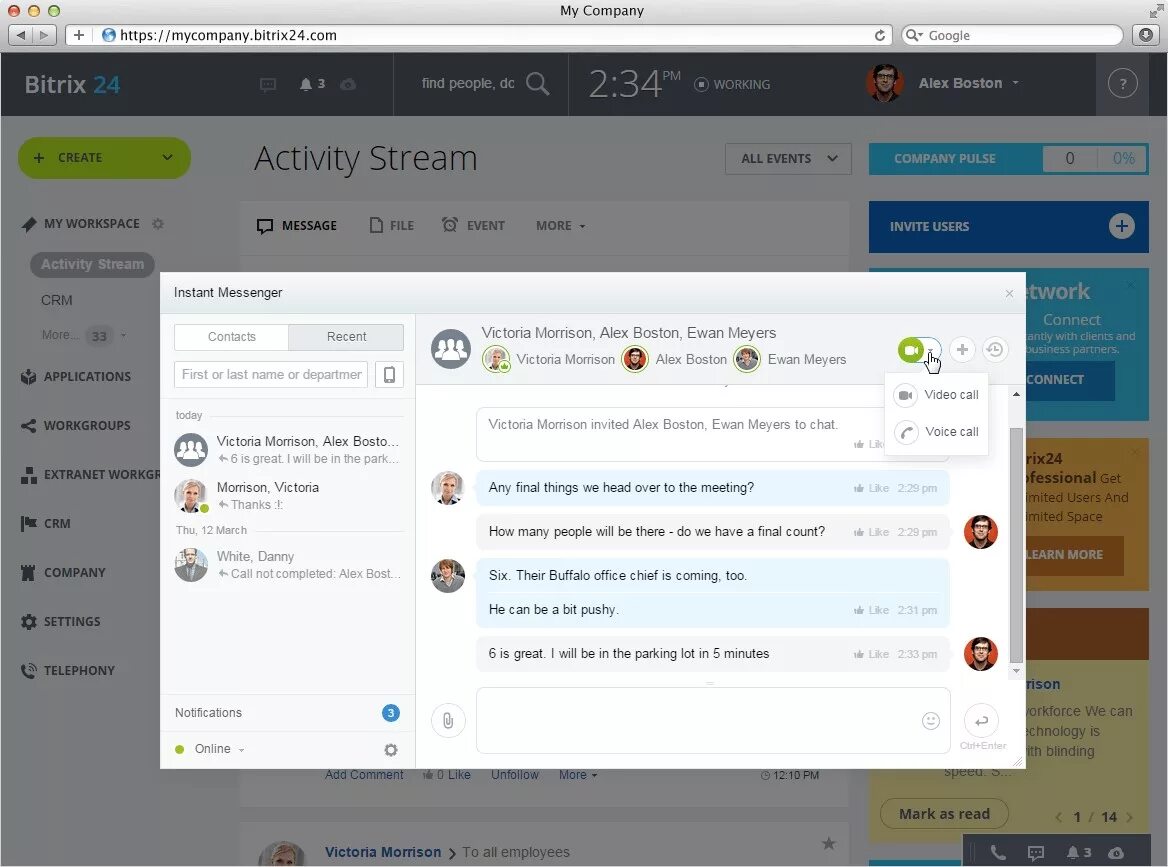
Task: Open the White, Danny conversation
Action: click(x=288, y=565)
